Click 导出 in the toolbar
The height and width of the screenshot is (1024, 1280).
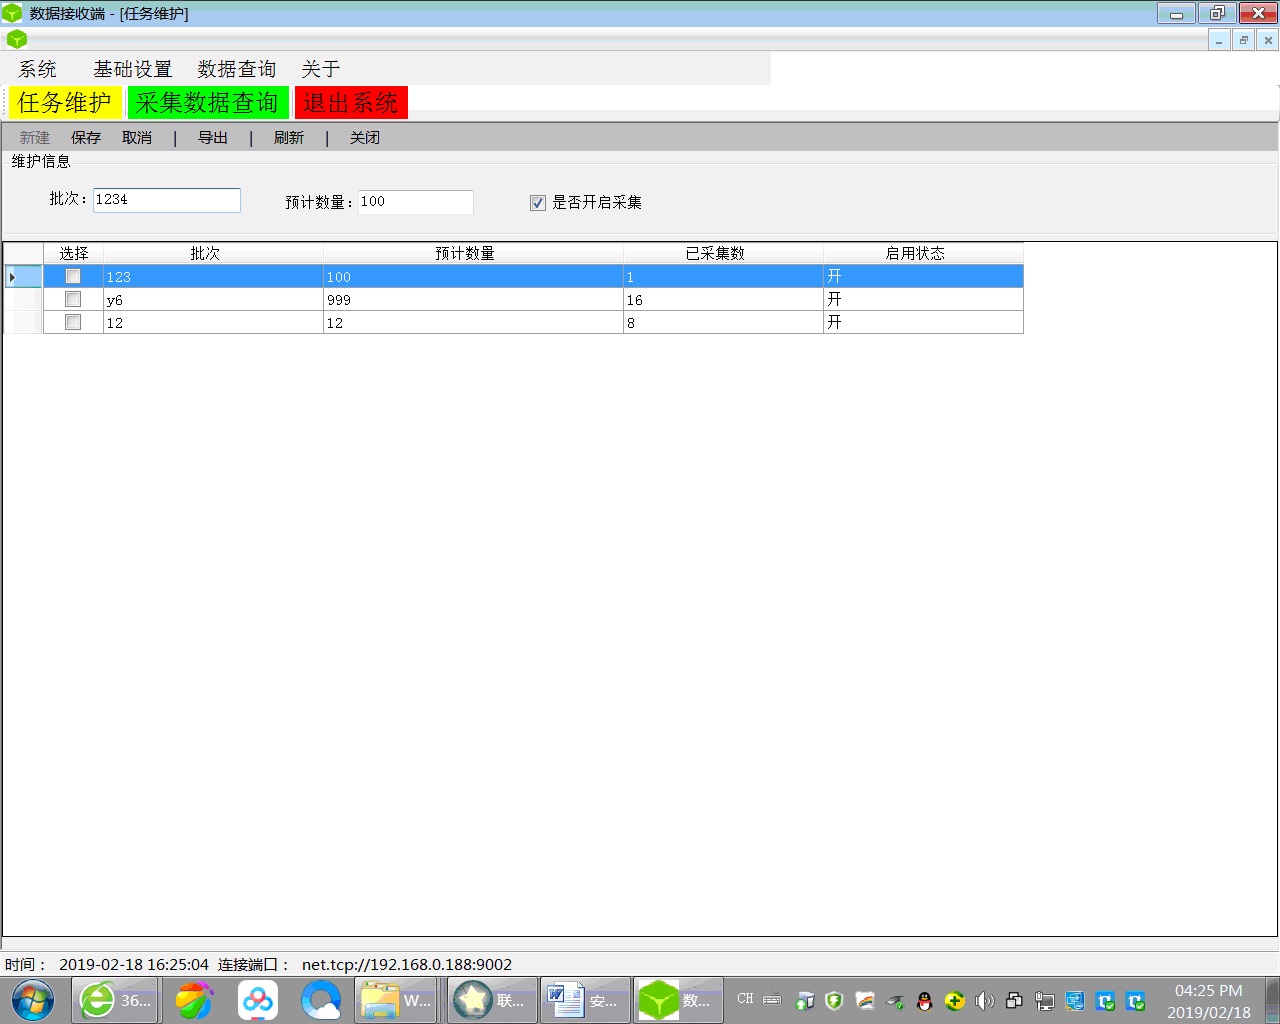pyautogui.click(x=212, y=138)
